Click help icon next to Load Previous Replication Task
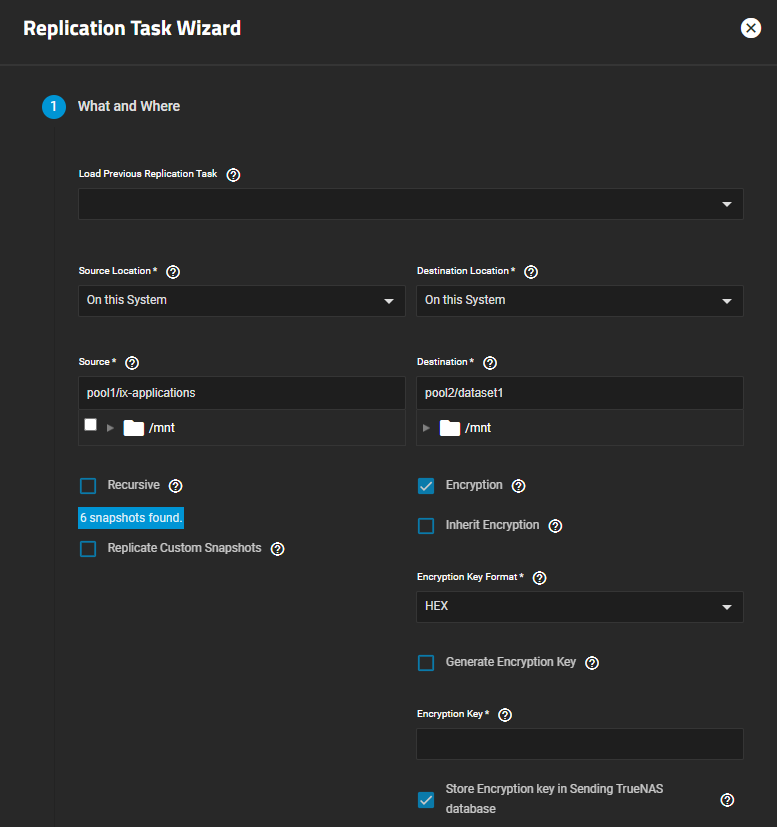 coord(233,174)
